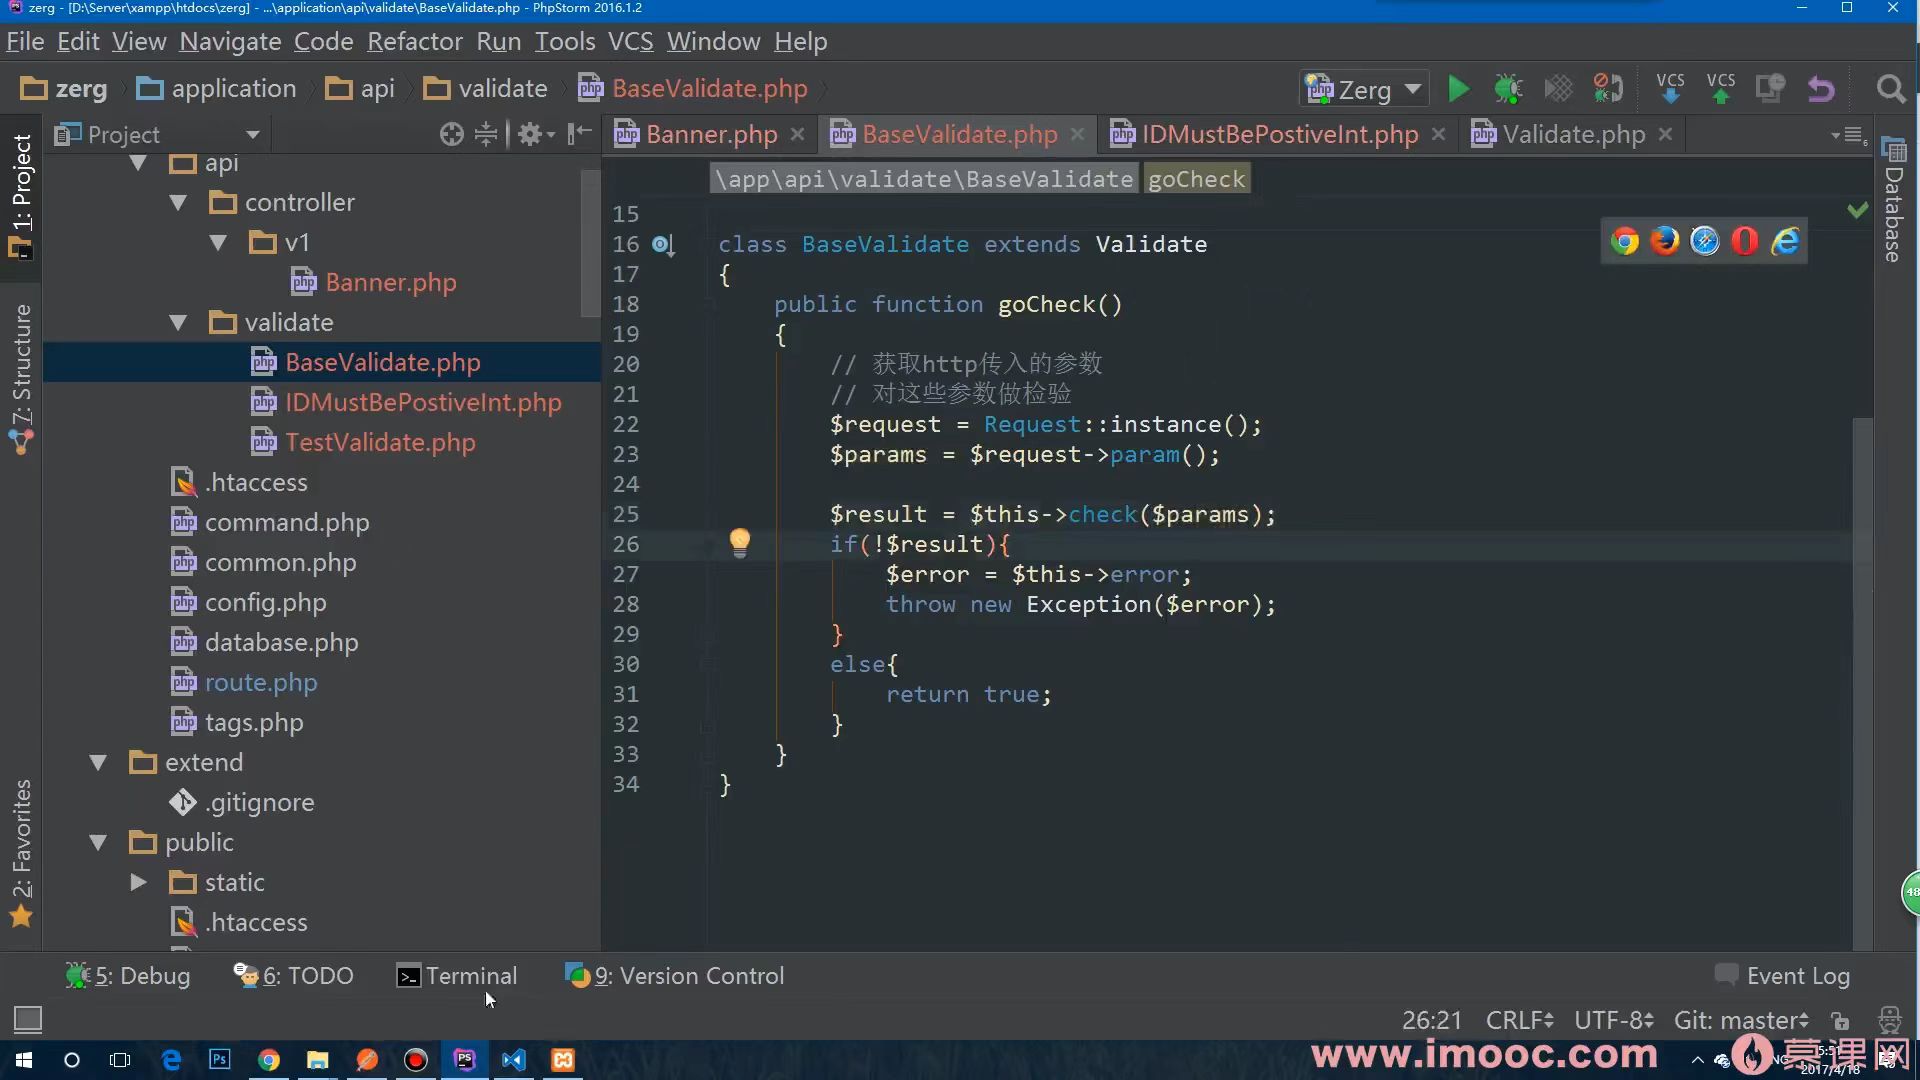Click the listen for debug connections icon
This screenshot has height=1080, width=1920.
[x=1608, y=89]
